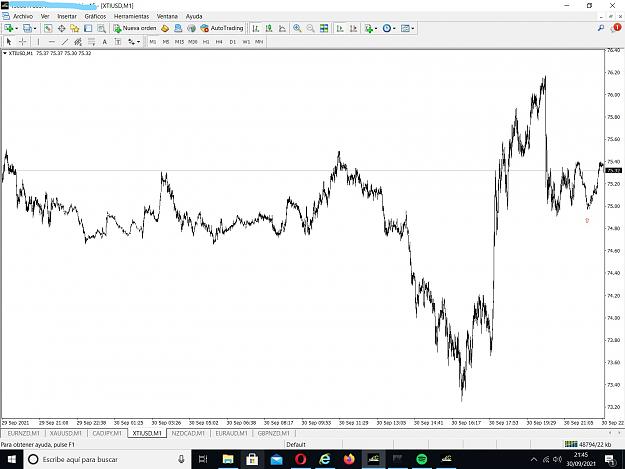Open the New Chart toolbar icon

click(x=8, y=28)
